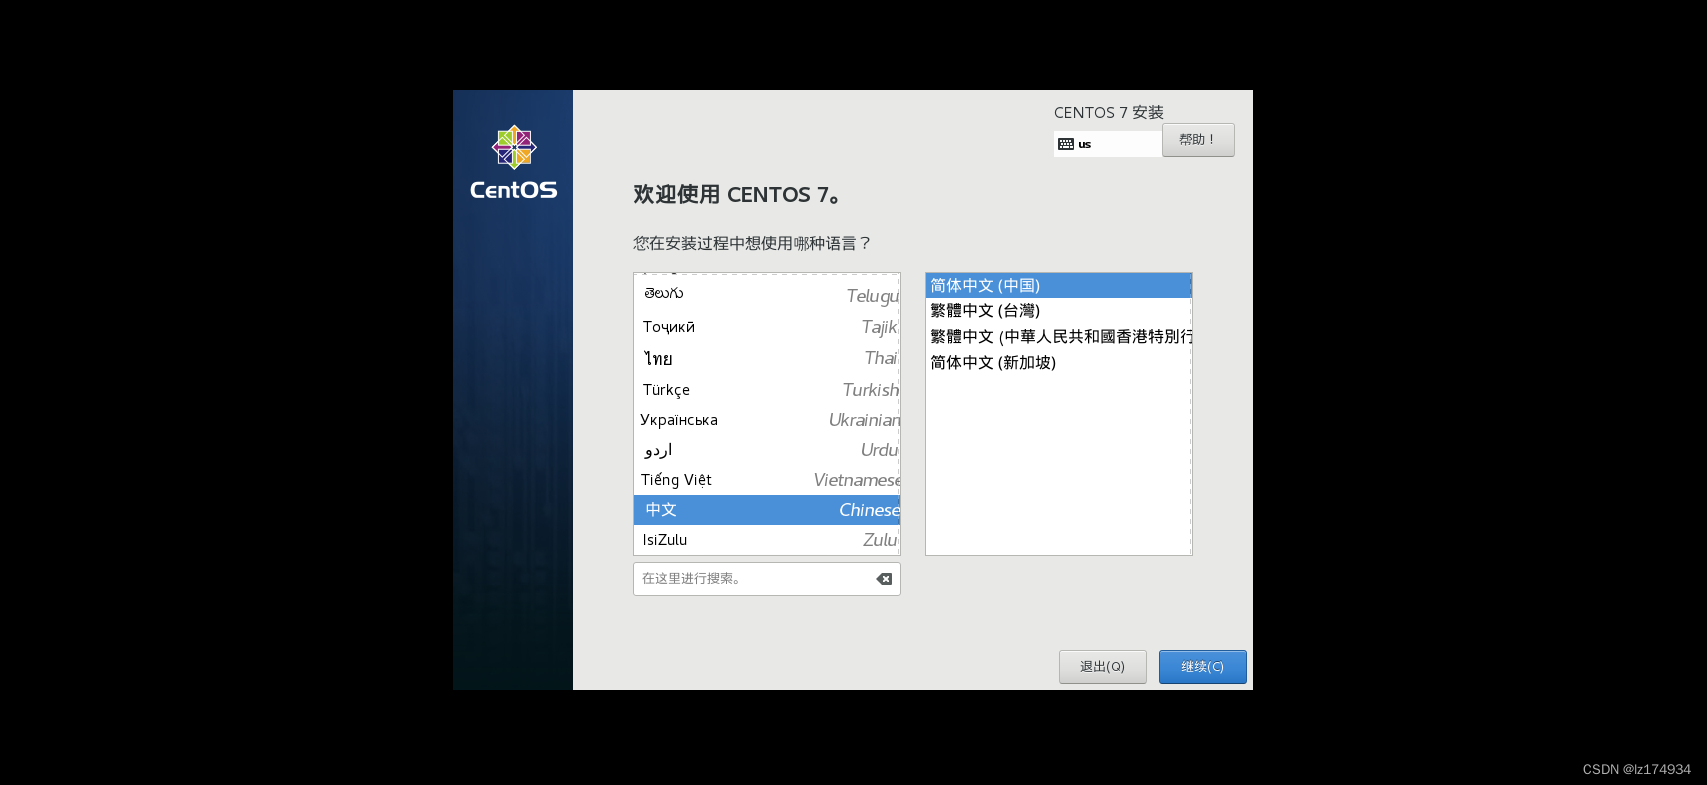This screenshot has height=785, width=1707.
Task: Select 中文 (Chinese) in the language list
Action: (x=767, y=510)
